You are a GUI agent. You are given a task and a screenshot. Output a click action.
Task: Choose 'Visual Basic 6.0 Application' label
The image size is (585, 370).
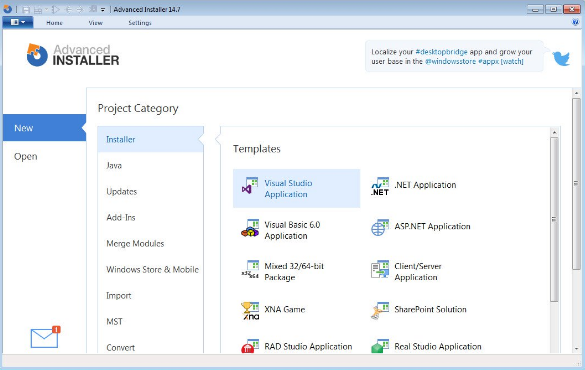[292, 231]
